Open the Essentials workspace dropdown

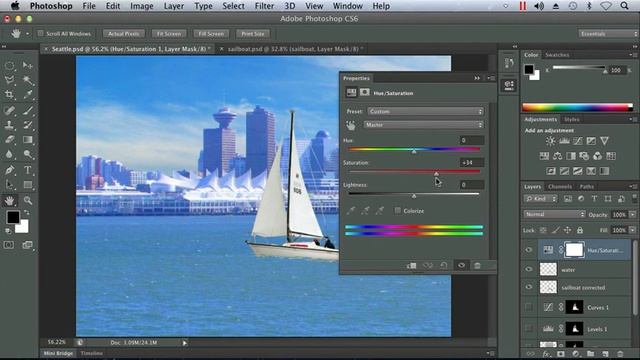608,34
